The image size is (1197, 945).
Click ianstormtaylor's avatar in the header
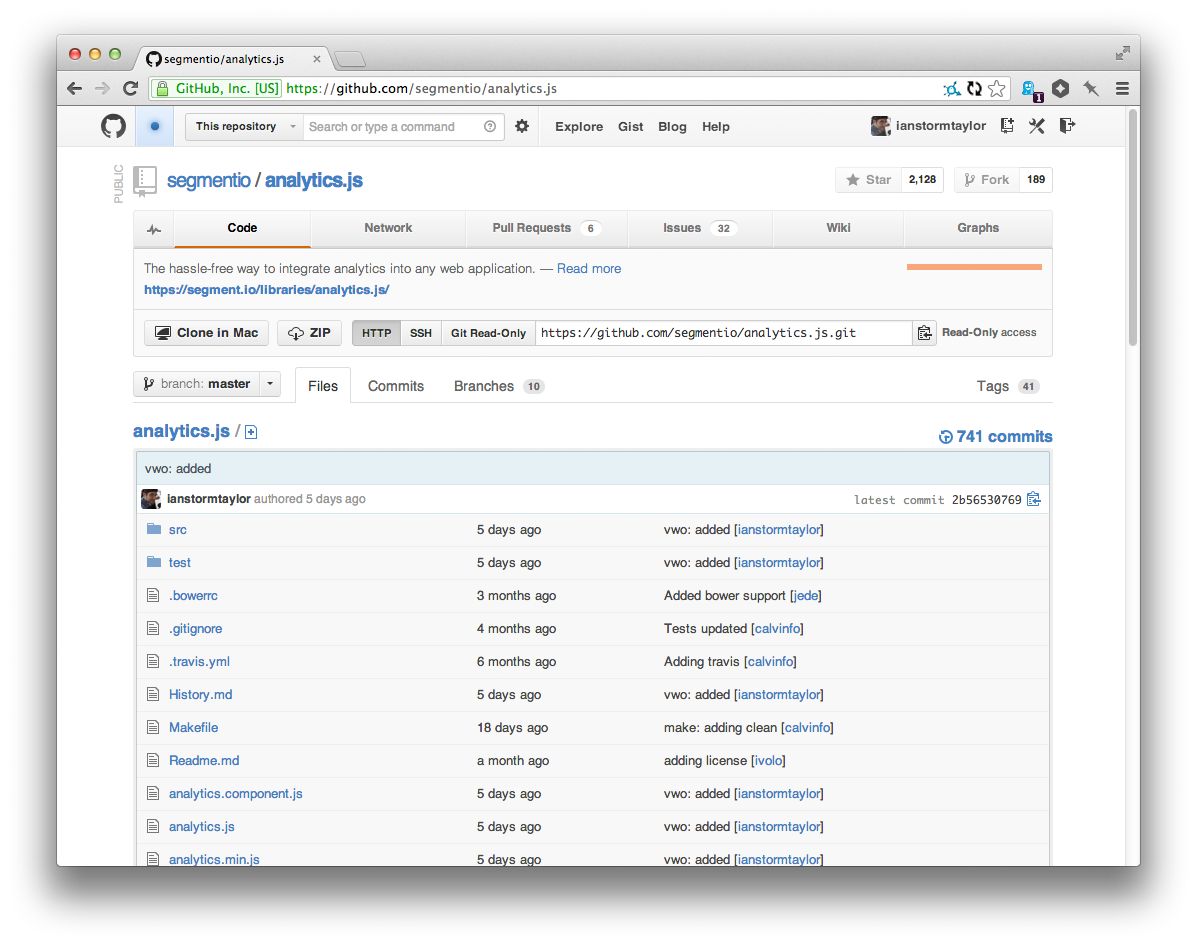[x=880, y=126]
